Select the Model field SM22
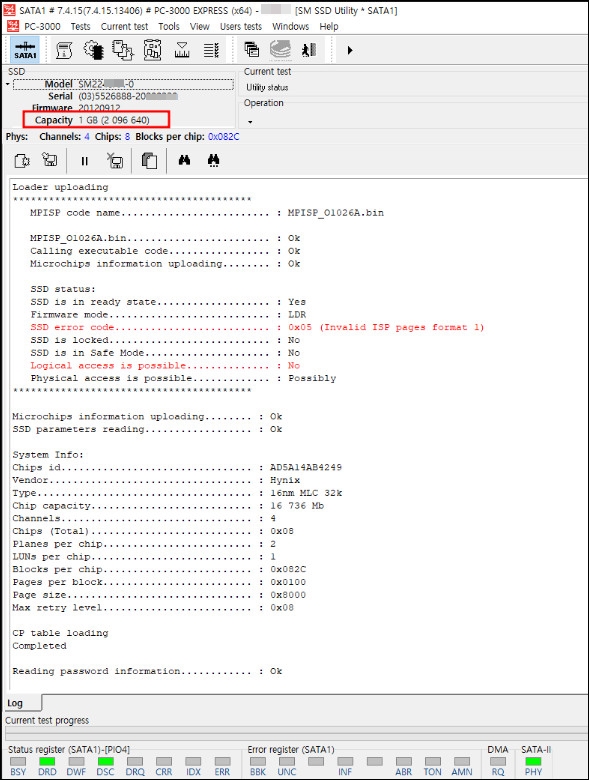Screen dimensions: 589x780 (123, 84)
